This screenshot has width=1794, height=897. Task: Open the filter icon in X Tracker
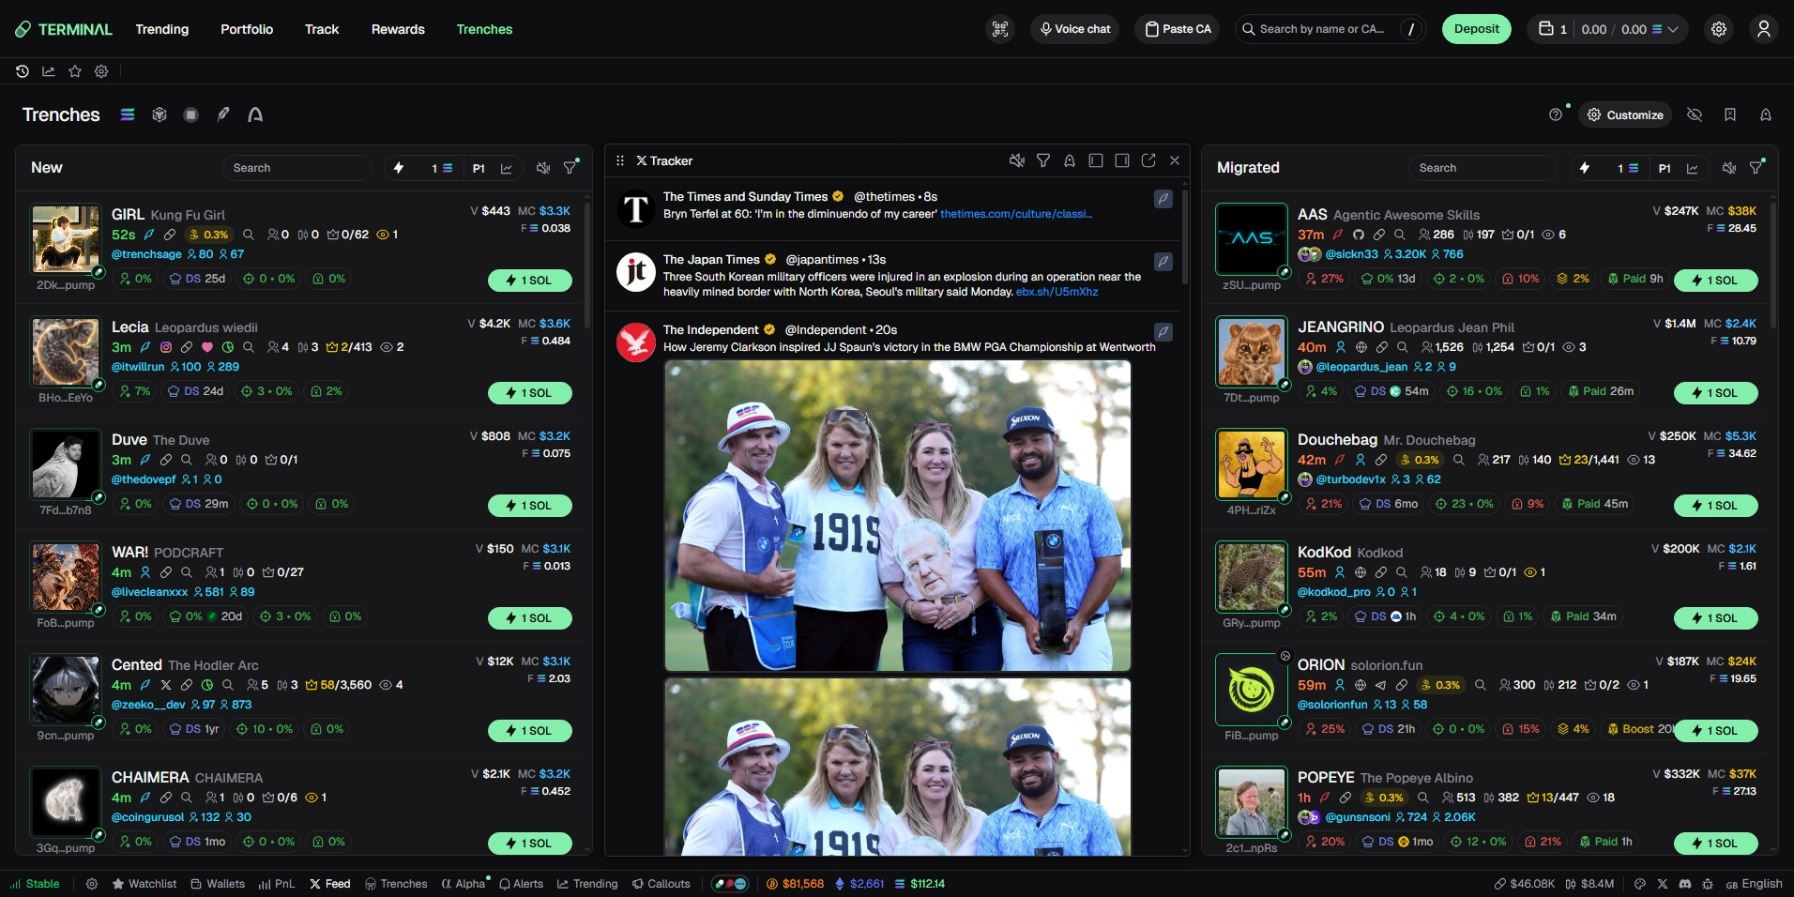coord(1043,160)
